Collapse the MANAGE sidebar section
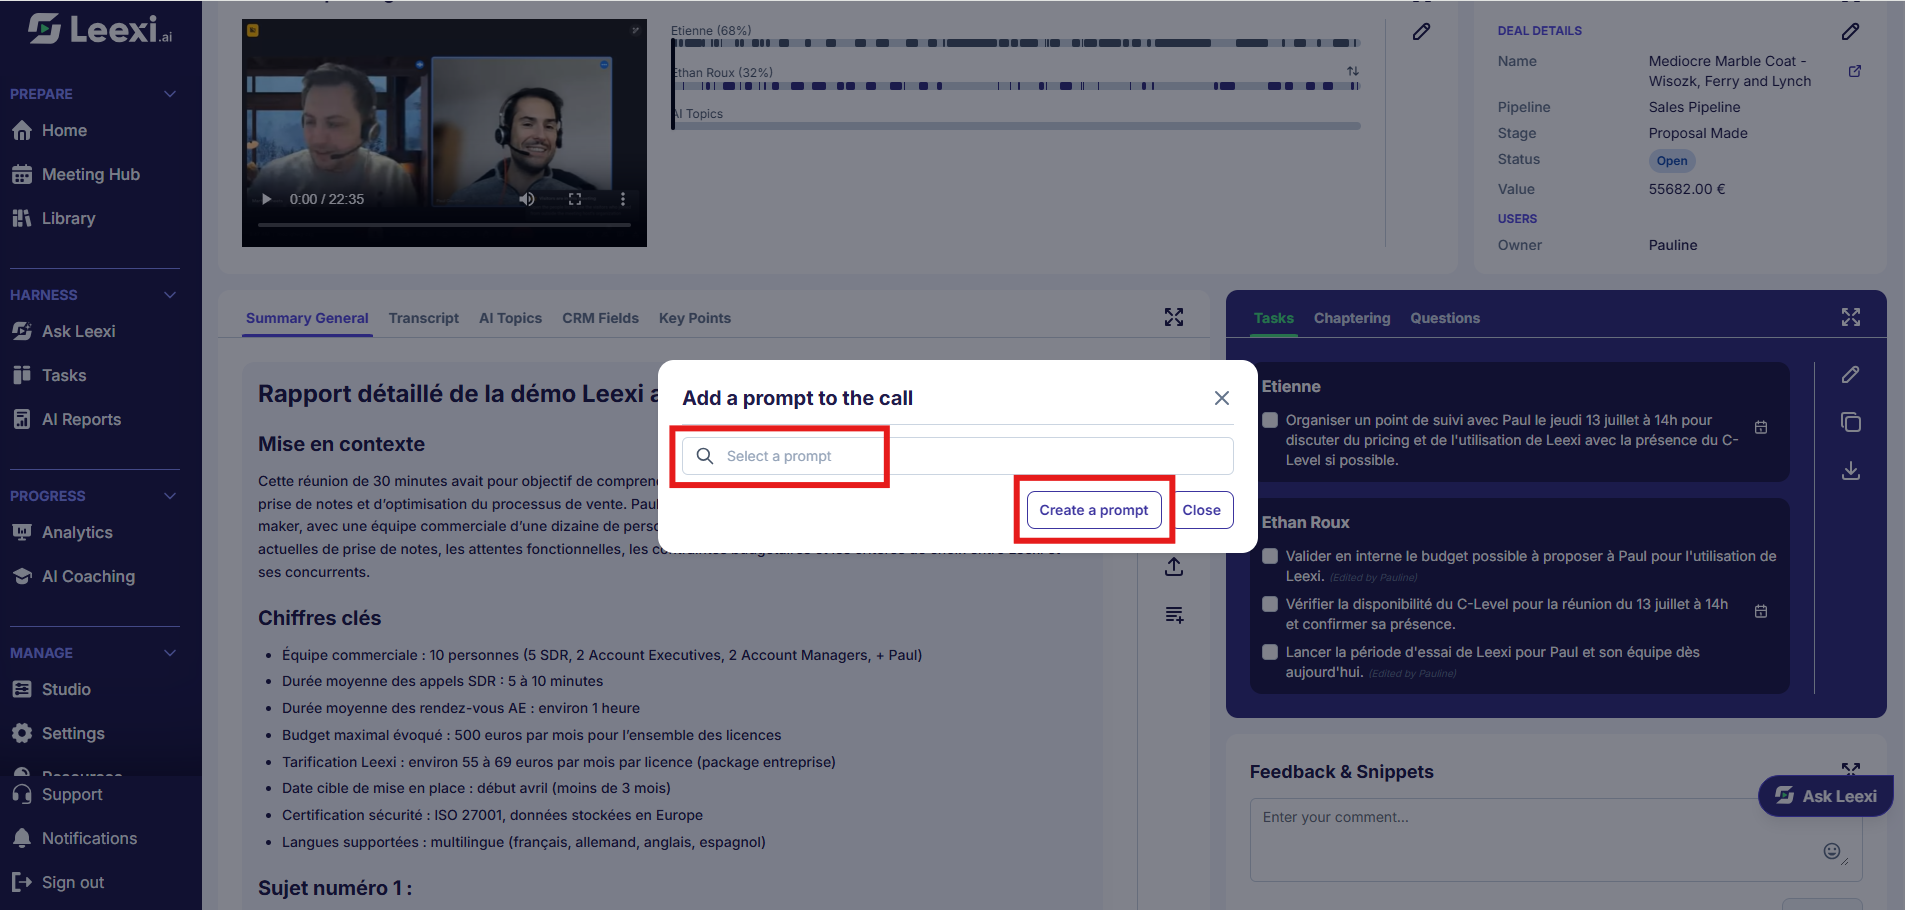Image resolution: width=1905 pixels, height=910 pixels. point(170,653)
